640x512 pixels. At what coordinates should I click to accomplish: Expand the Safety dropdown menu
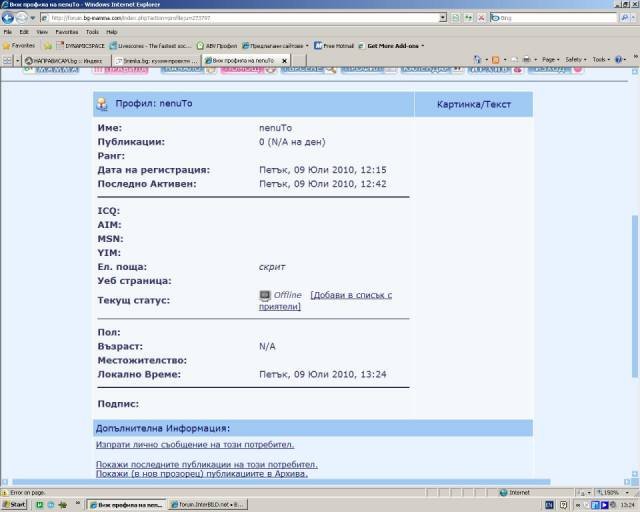[x=576, y=60]
